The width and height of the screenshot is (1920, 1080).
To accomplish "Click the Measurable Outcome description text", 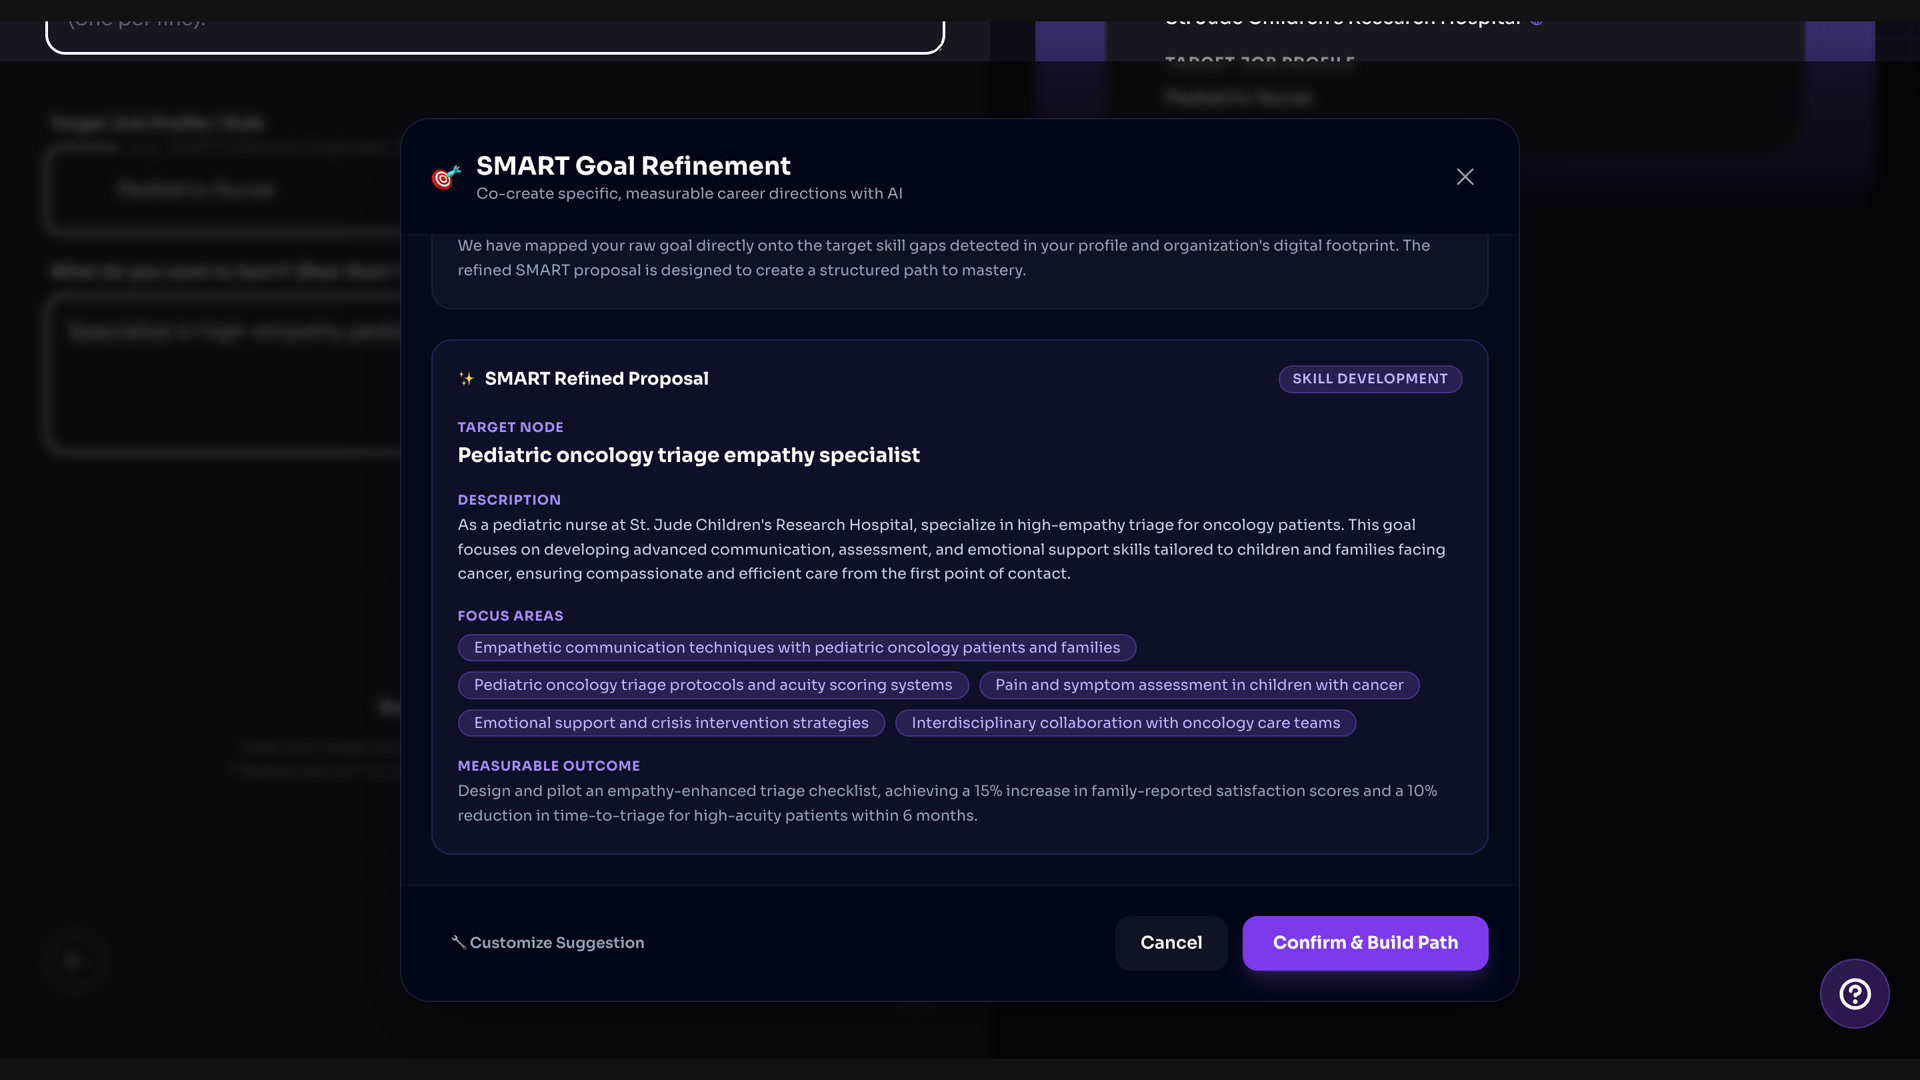I will pos(947,803).
